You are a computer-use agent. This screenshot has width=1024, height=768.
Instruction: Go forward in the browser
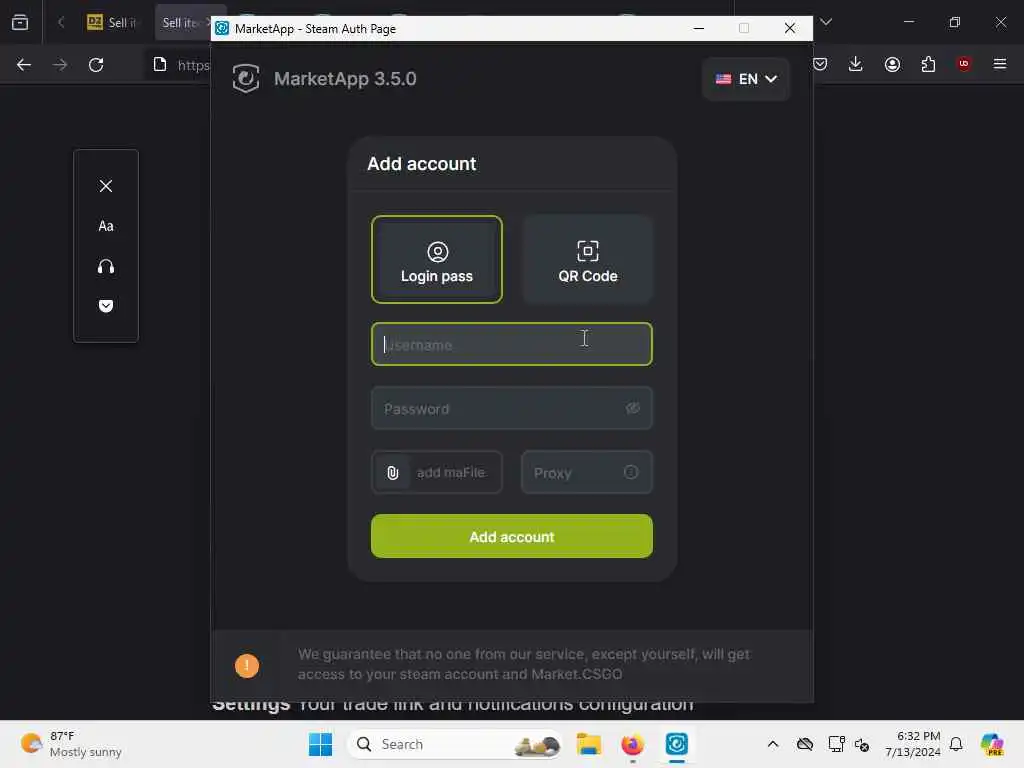(60, 65)
